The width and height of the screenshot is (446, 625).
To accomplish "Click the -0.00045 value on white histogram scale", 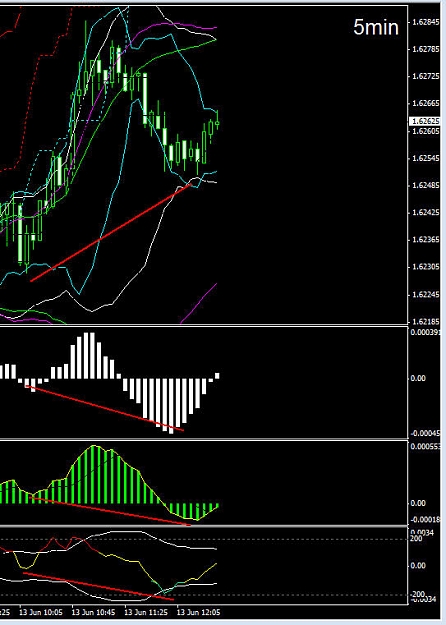I will (426, 433).
